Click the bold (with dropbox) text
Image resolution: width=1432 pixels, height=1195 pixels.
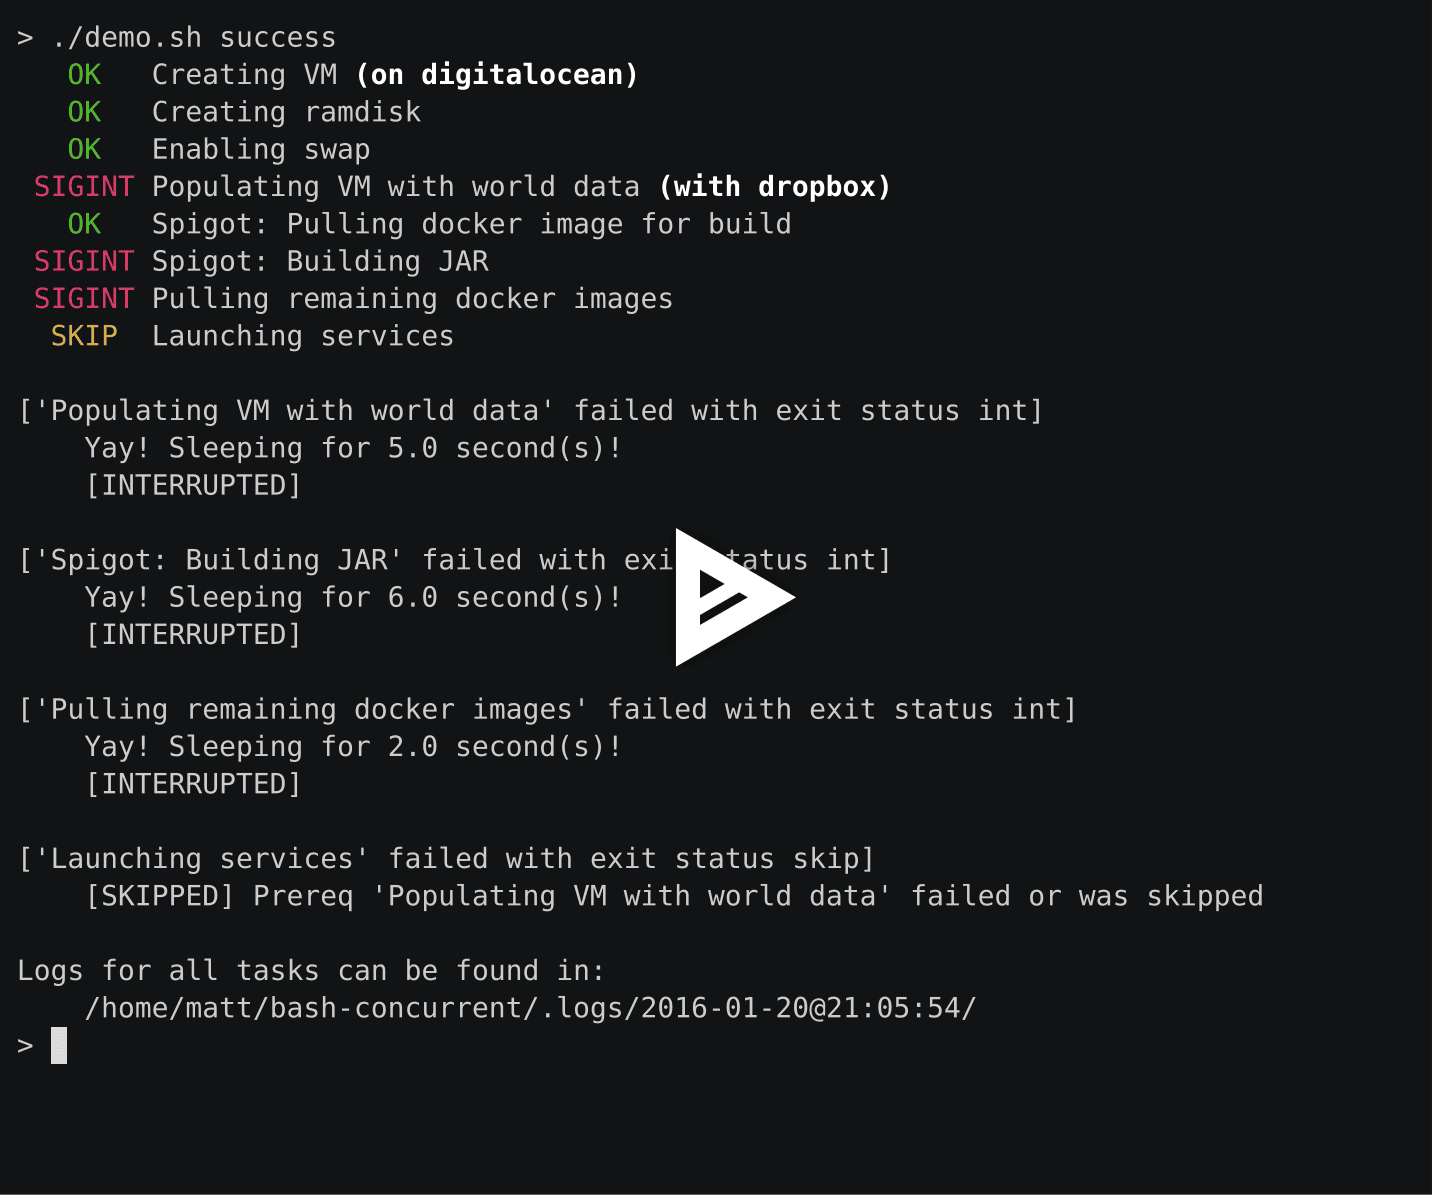[775, 187]
